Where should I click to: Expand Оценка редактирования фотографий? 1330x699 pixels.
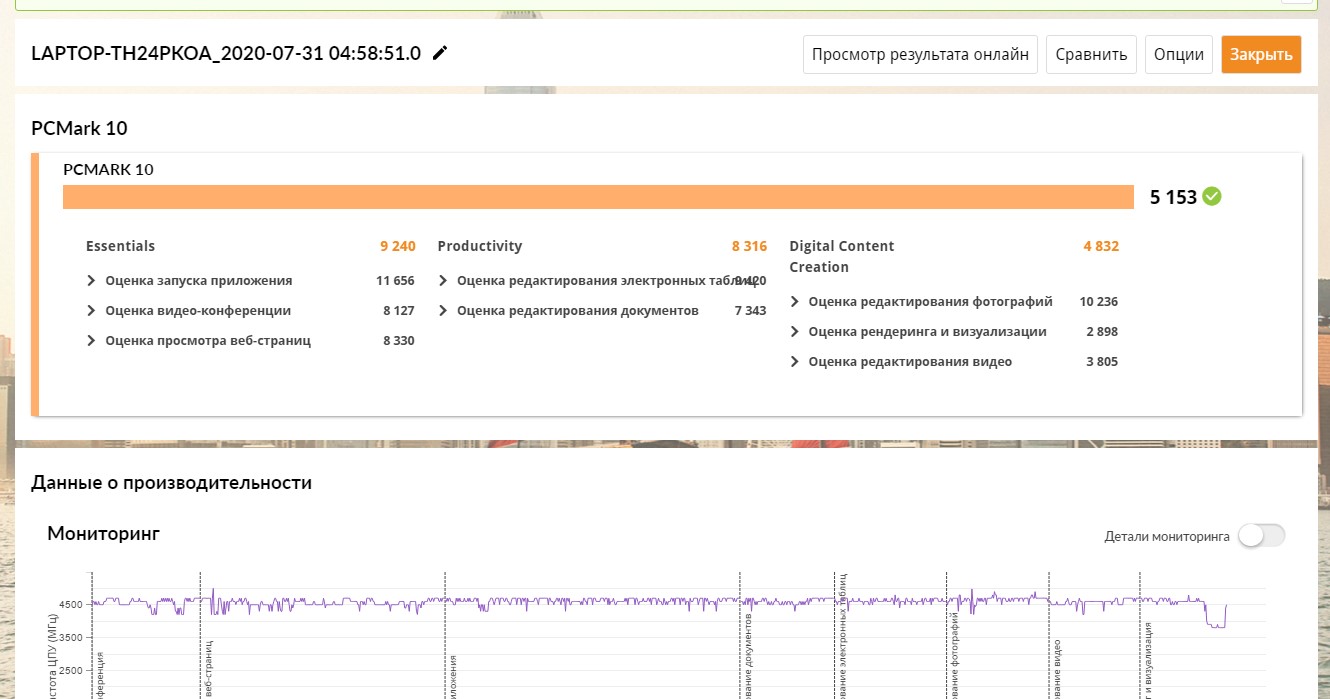point(795,302)
